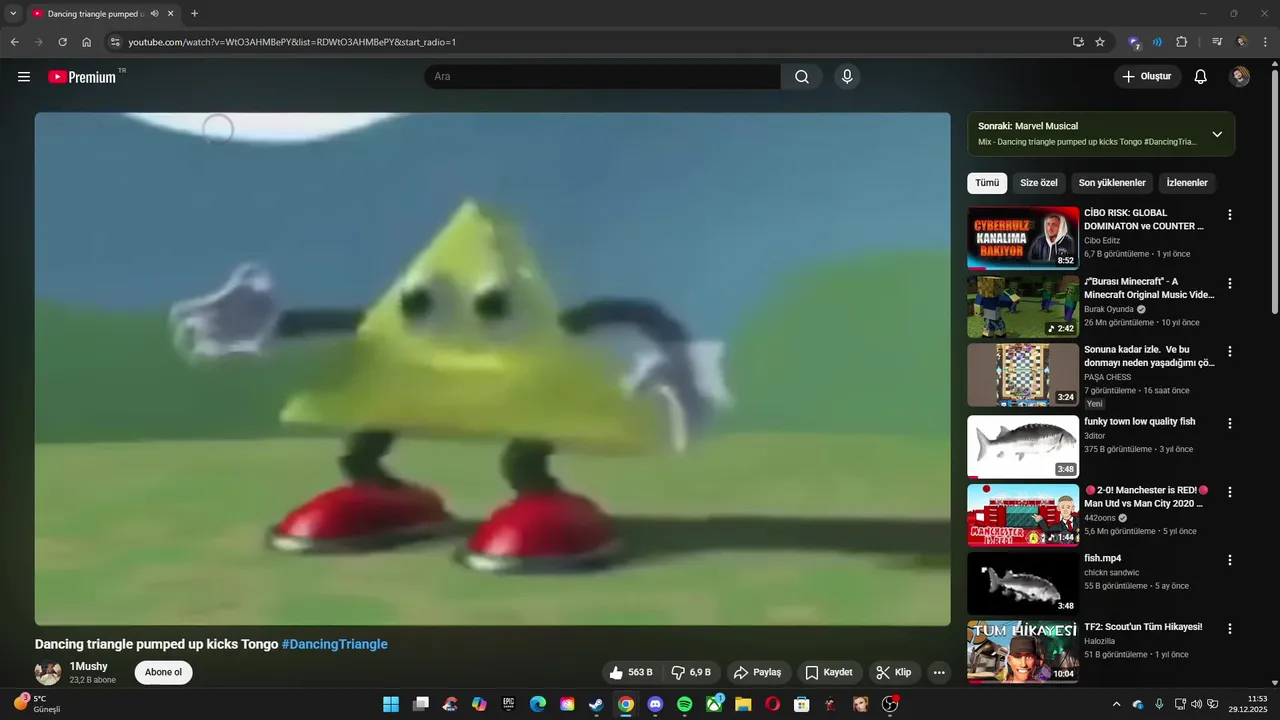Save video with Kaydet button

click(x=830, y=673)
